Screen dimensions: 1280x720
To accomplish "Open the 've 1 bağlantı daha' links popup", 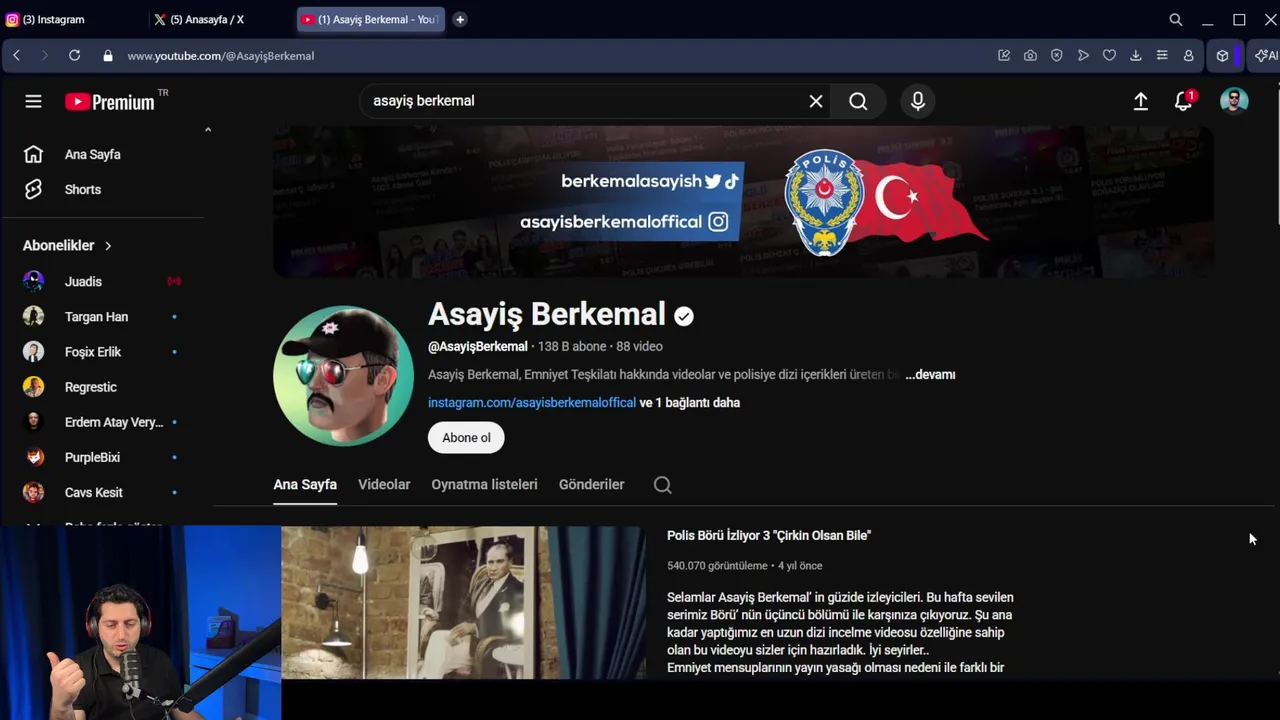I will (690, 403).
